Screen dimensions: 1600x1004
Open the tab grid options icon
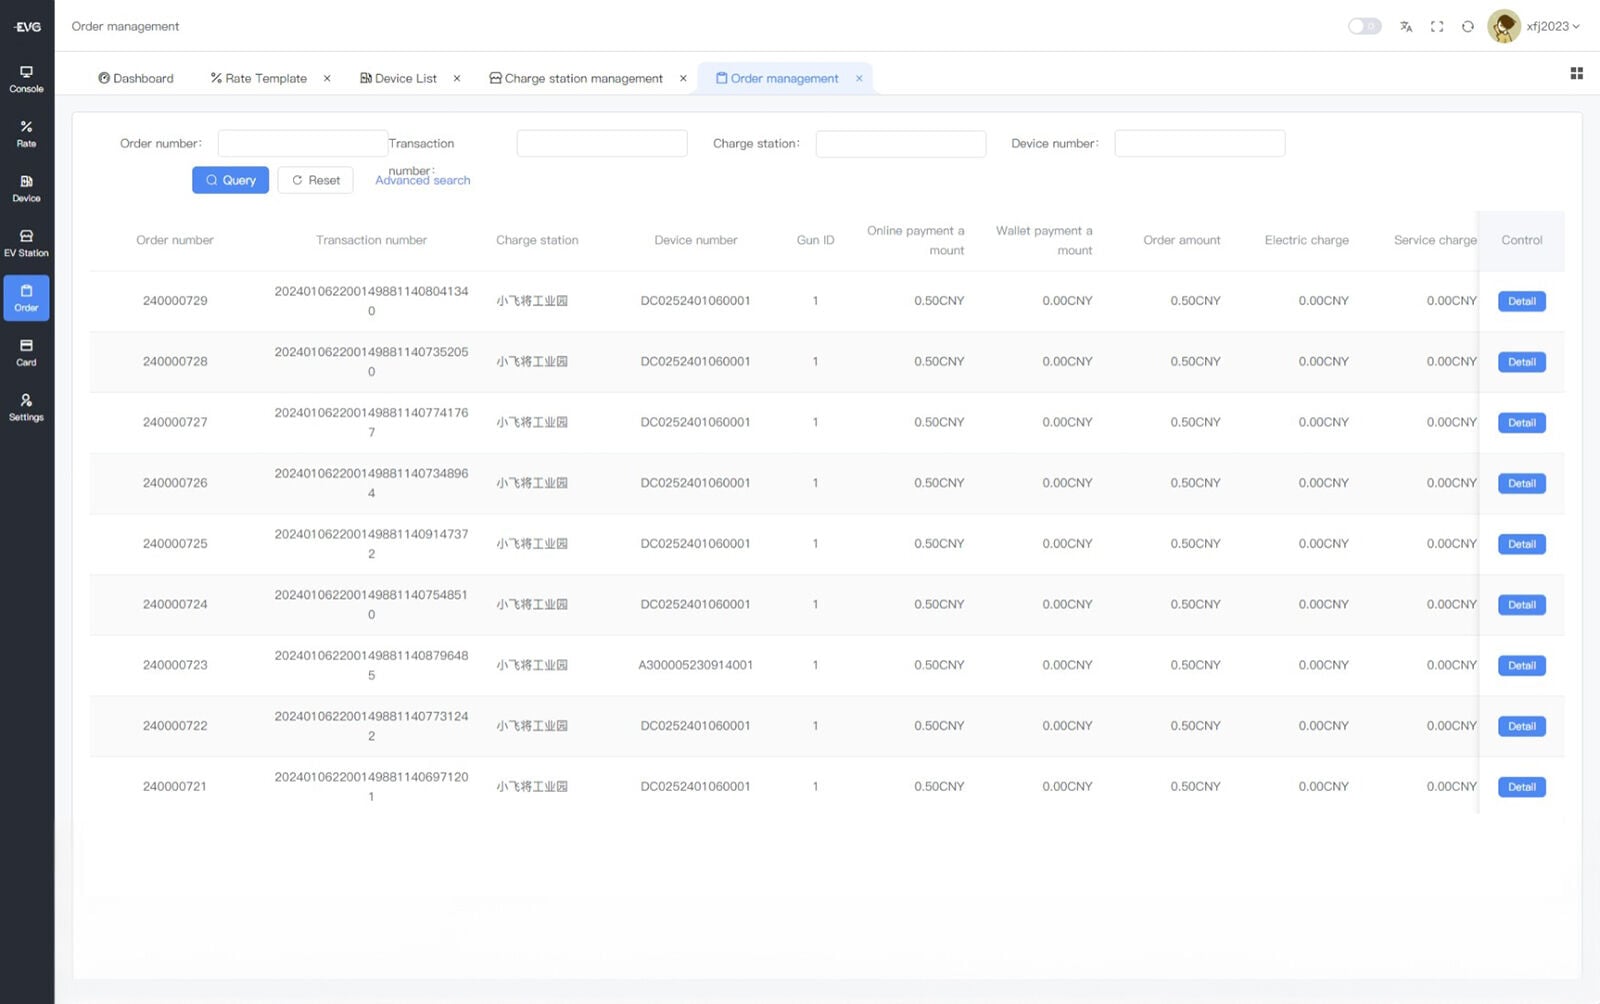[1576, 73]
